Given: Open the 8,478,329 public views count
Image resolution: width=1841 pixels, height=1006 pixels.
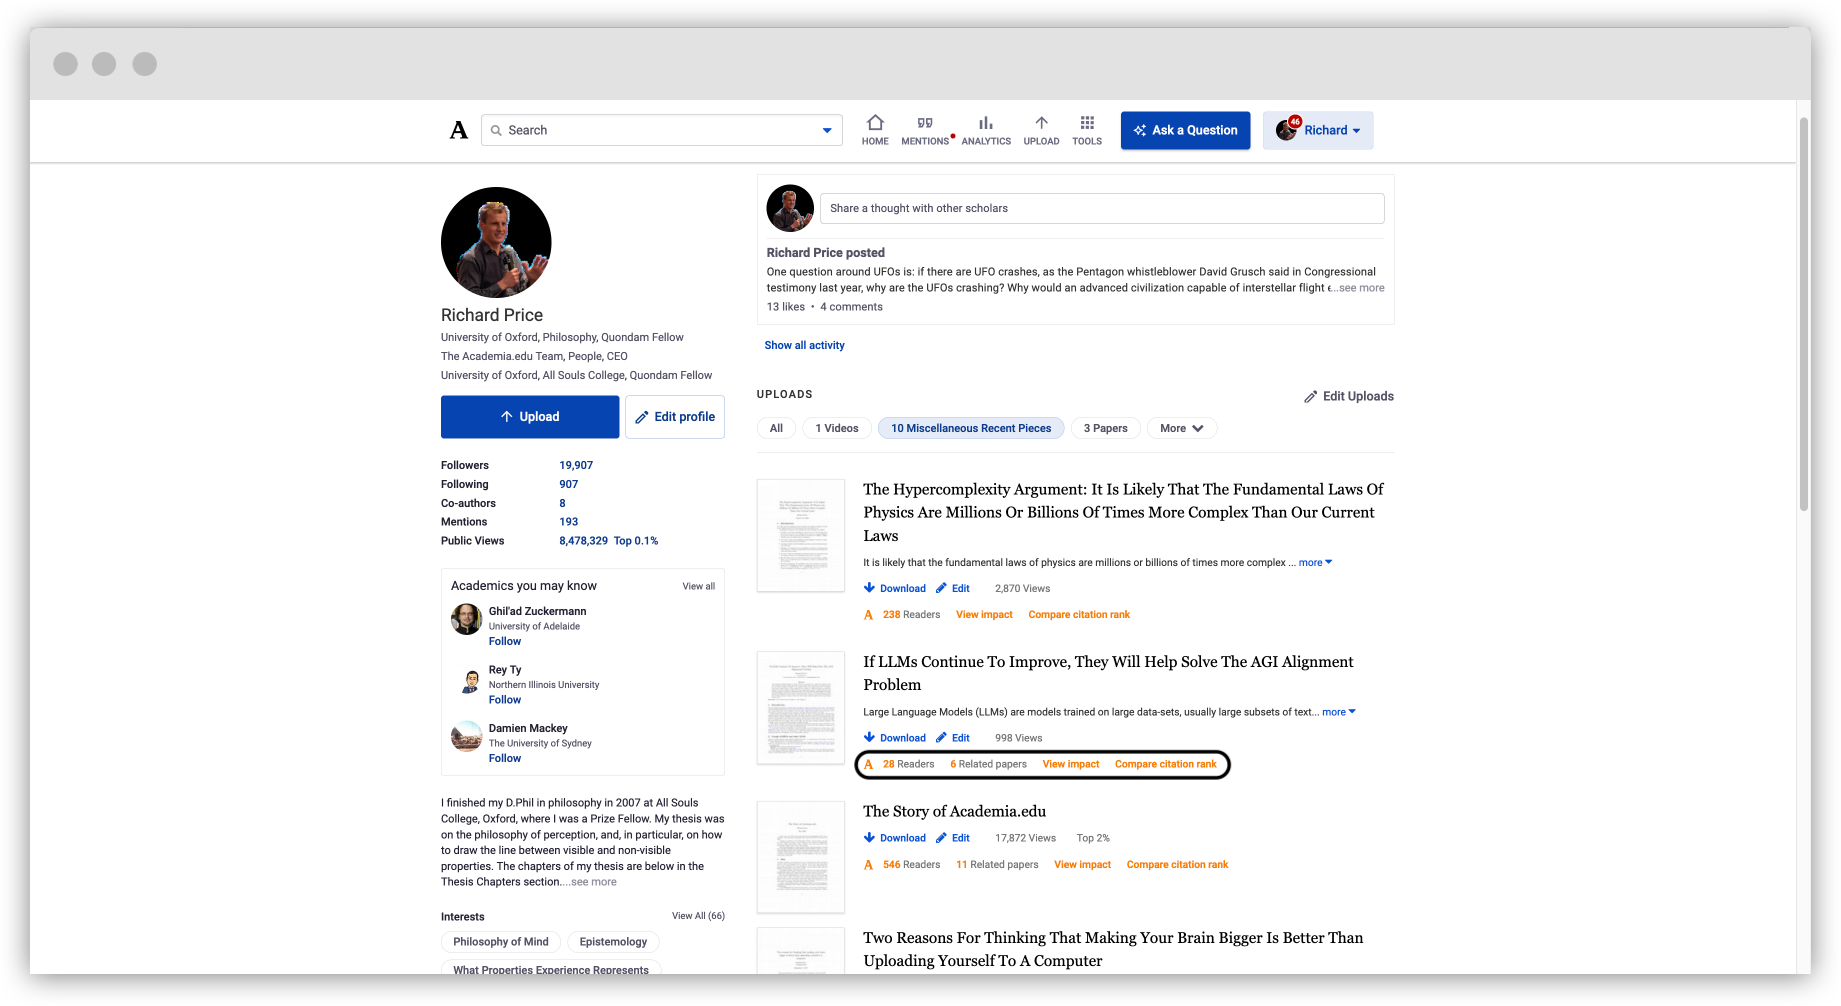Looking at the screenshot, I should [x=583, y=541].
